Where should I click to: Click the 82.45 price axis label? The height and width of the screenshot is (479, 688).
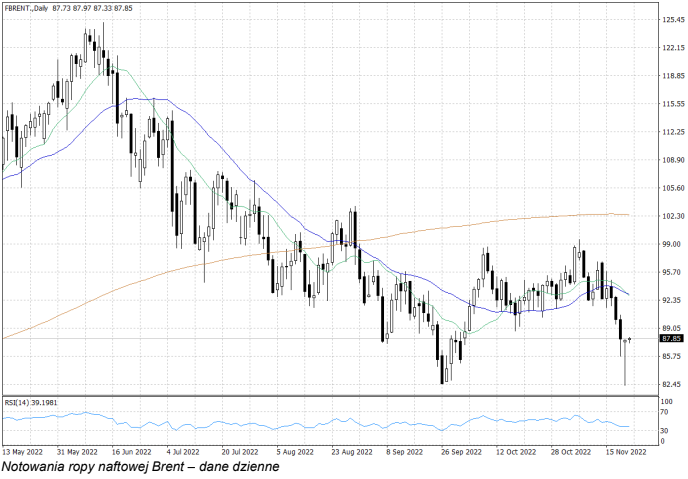point(672,384)
